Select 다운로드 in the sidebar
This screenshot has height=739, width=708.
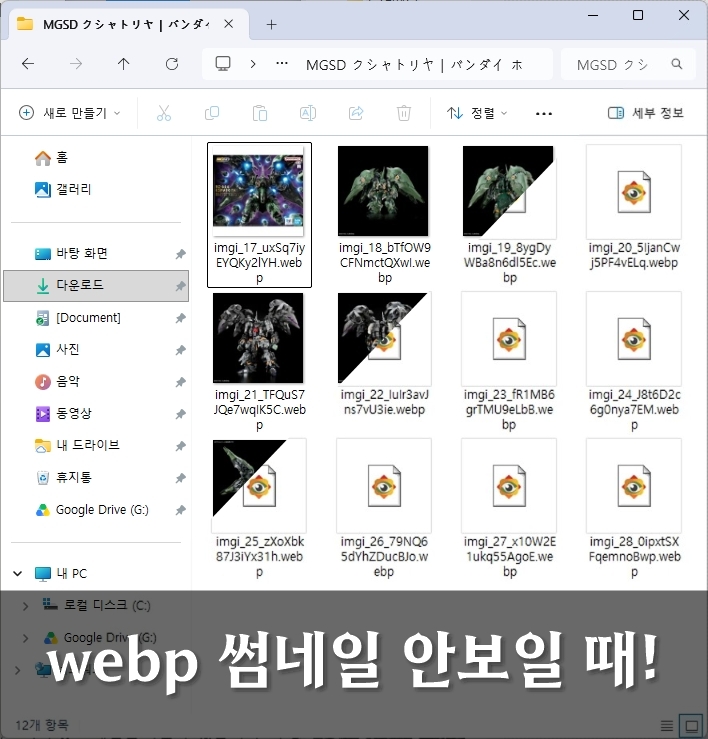click(x=96, y=286)
